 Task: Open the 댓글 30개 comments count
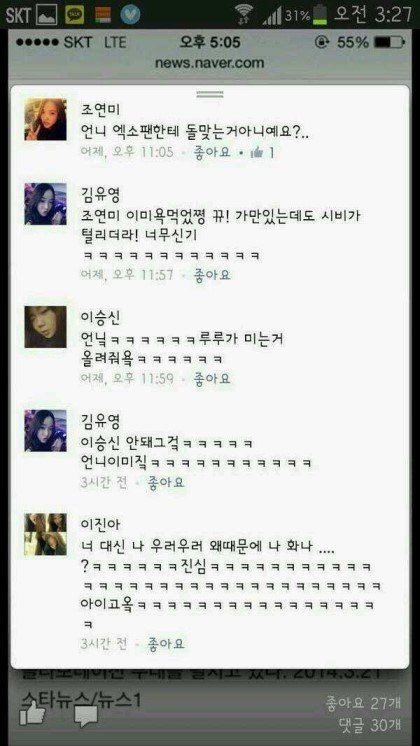click(x=370, y=725)
